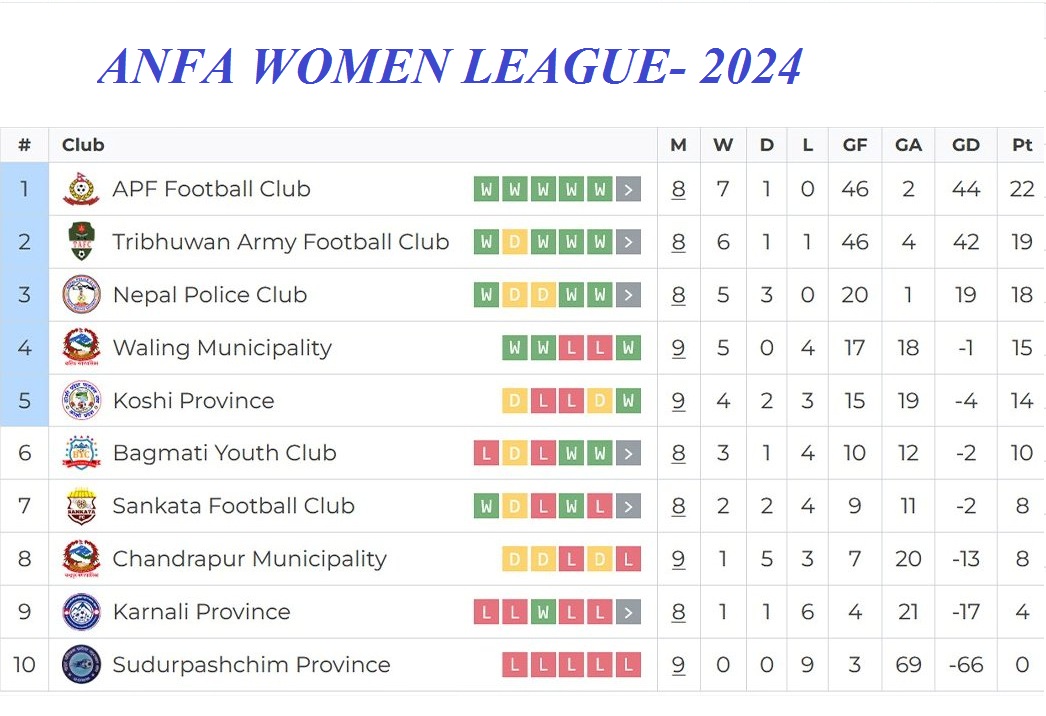Click the Tribhuwan Army Football Club crest

click(81, 242)
